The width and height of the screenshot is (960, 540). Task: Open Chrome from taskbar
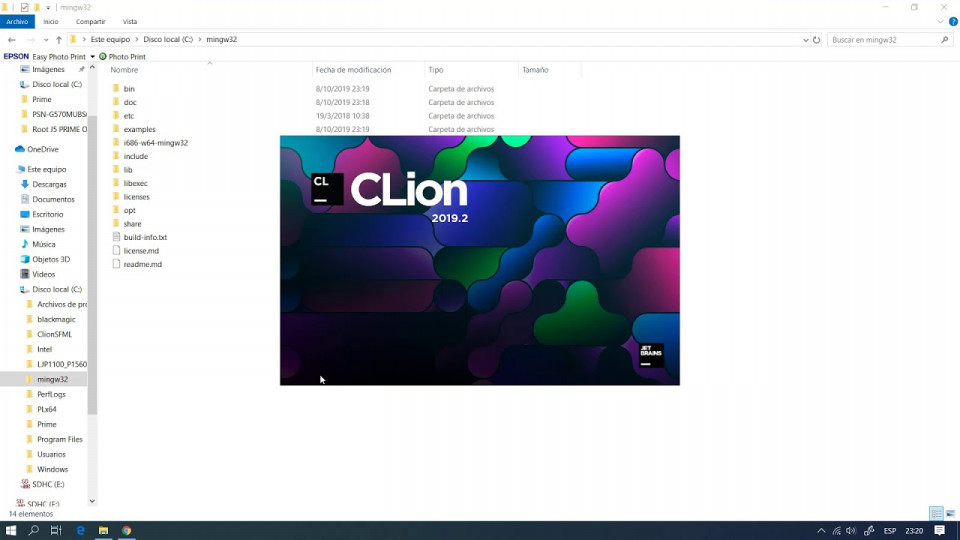coord(126,530)
